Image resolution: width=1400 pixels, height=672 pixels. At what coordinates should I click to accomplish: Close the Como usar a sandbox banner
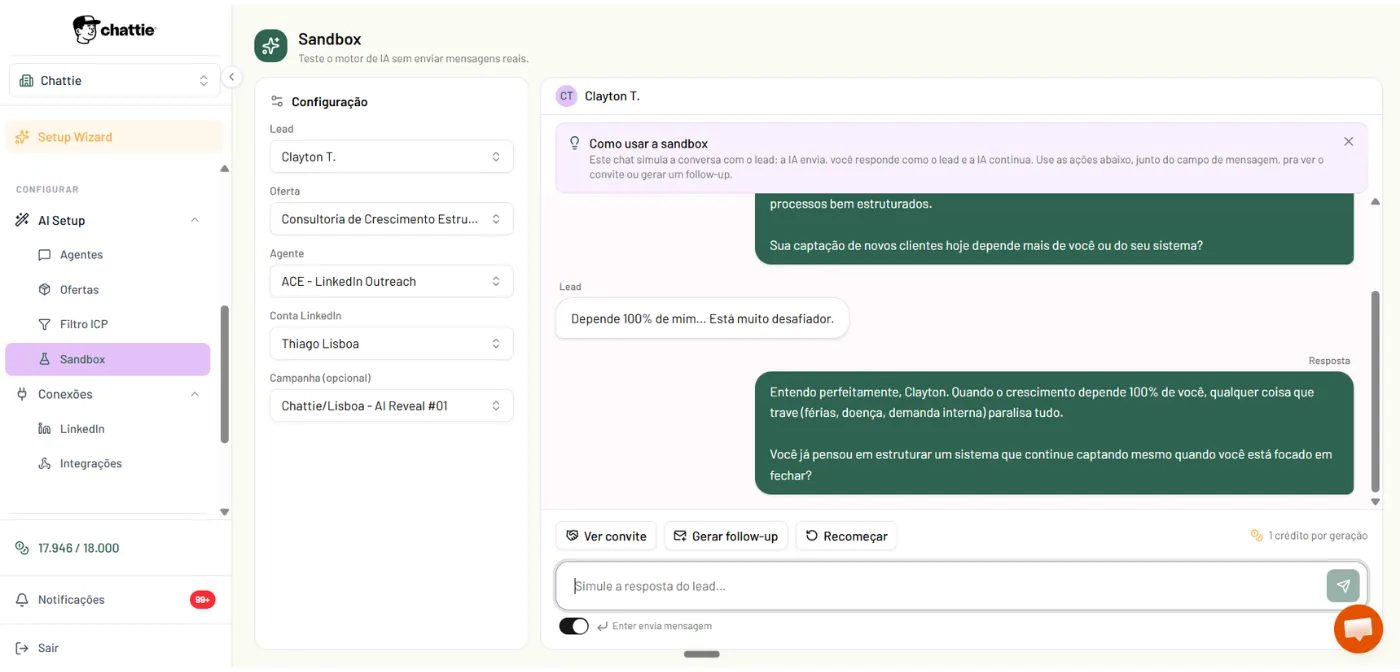tap(1348, 142)
